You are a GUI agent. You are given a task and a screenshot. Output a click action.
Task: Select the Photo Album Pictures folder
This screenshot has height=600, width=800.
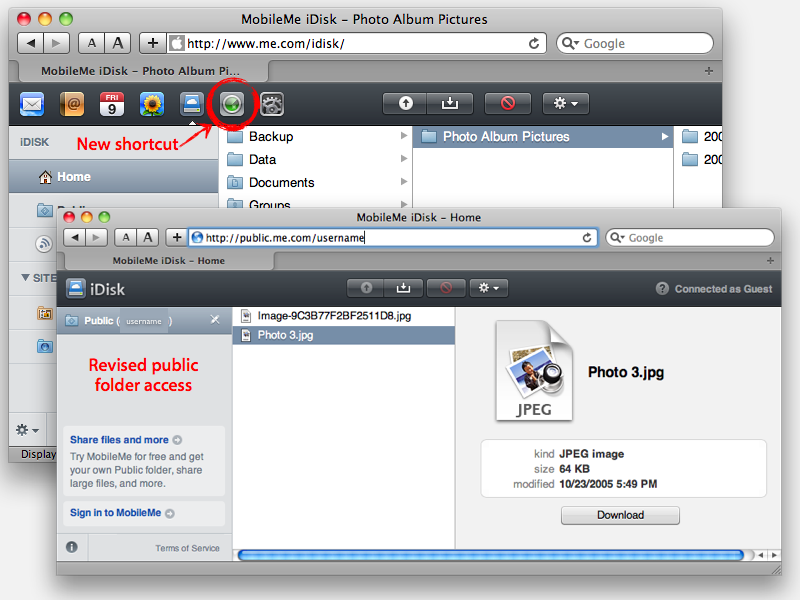tap(543, 137)
